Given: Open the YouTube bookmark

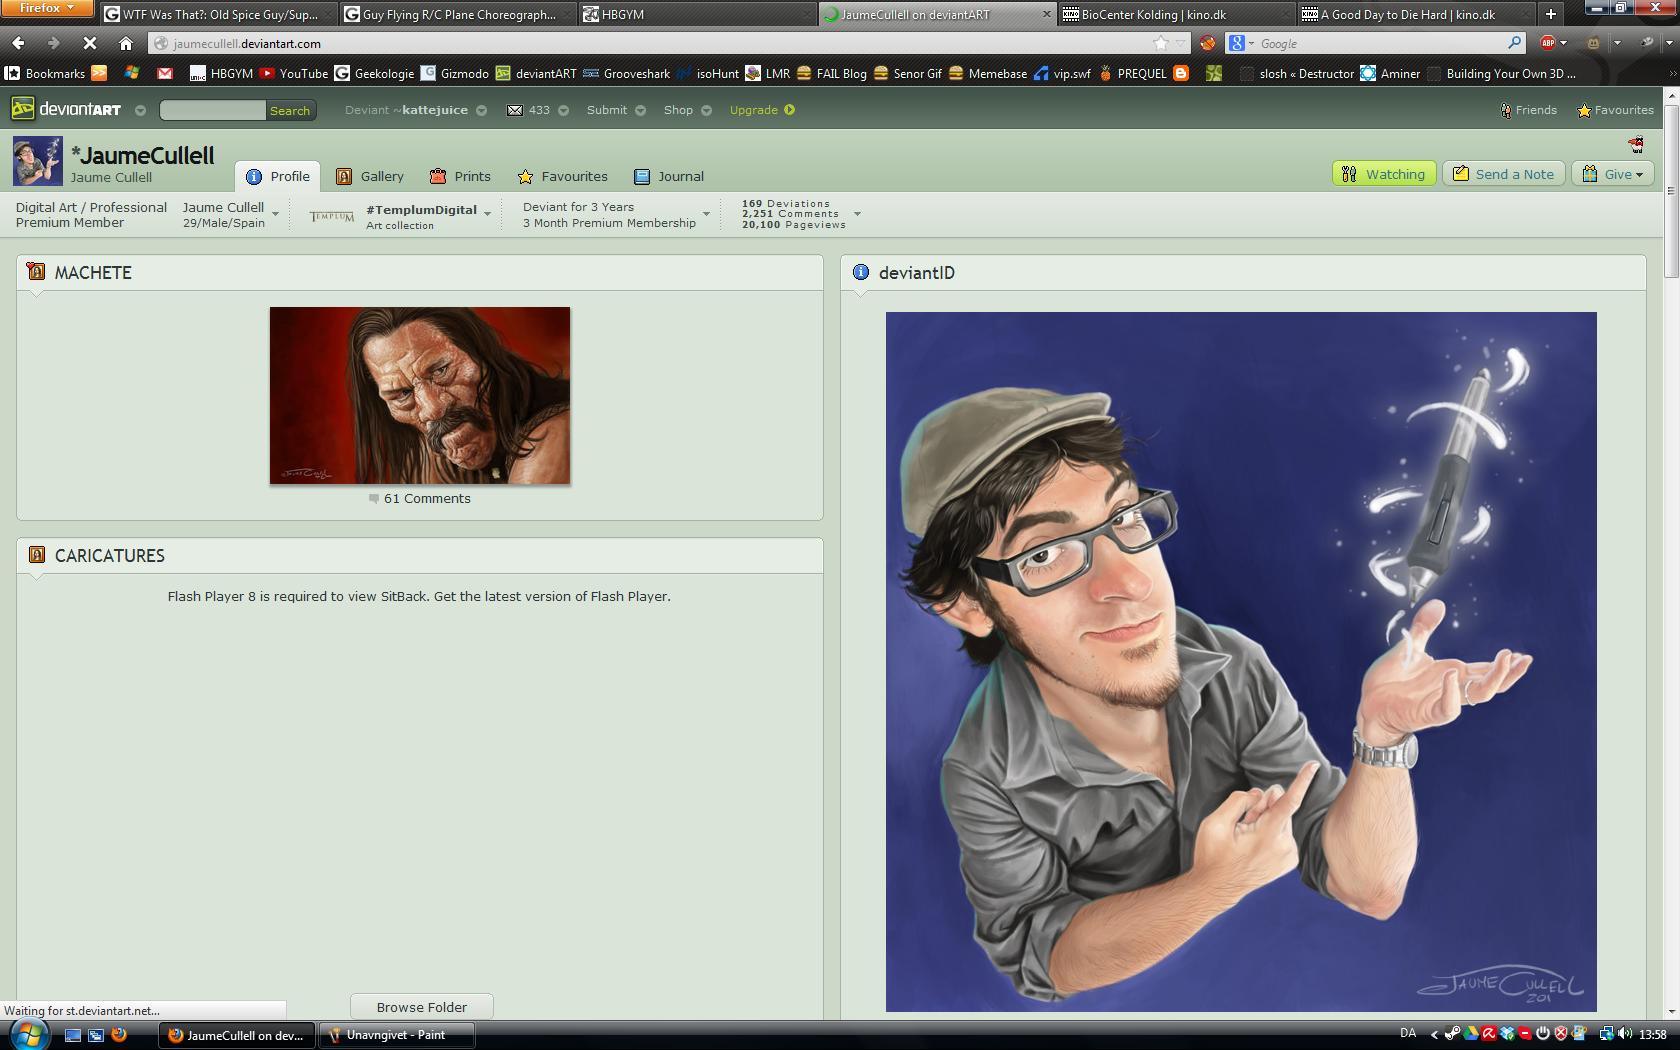Looking at the screenshot, I should [x=294, y=73].
